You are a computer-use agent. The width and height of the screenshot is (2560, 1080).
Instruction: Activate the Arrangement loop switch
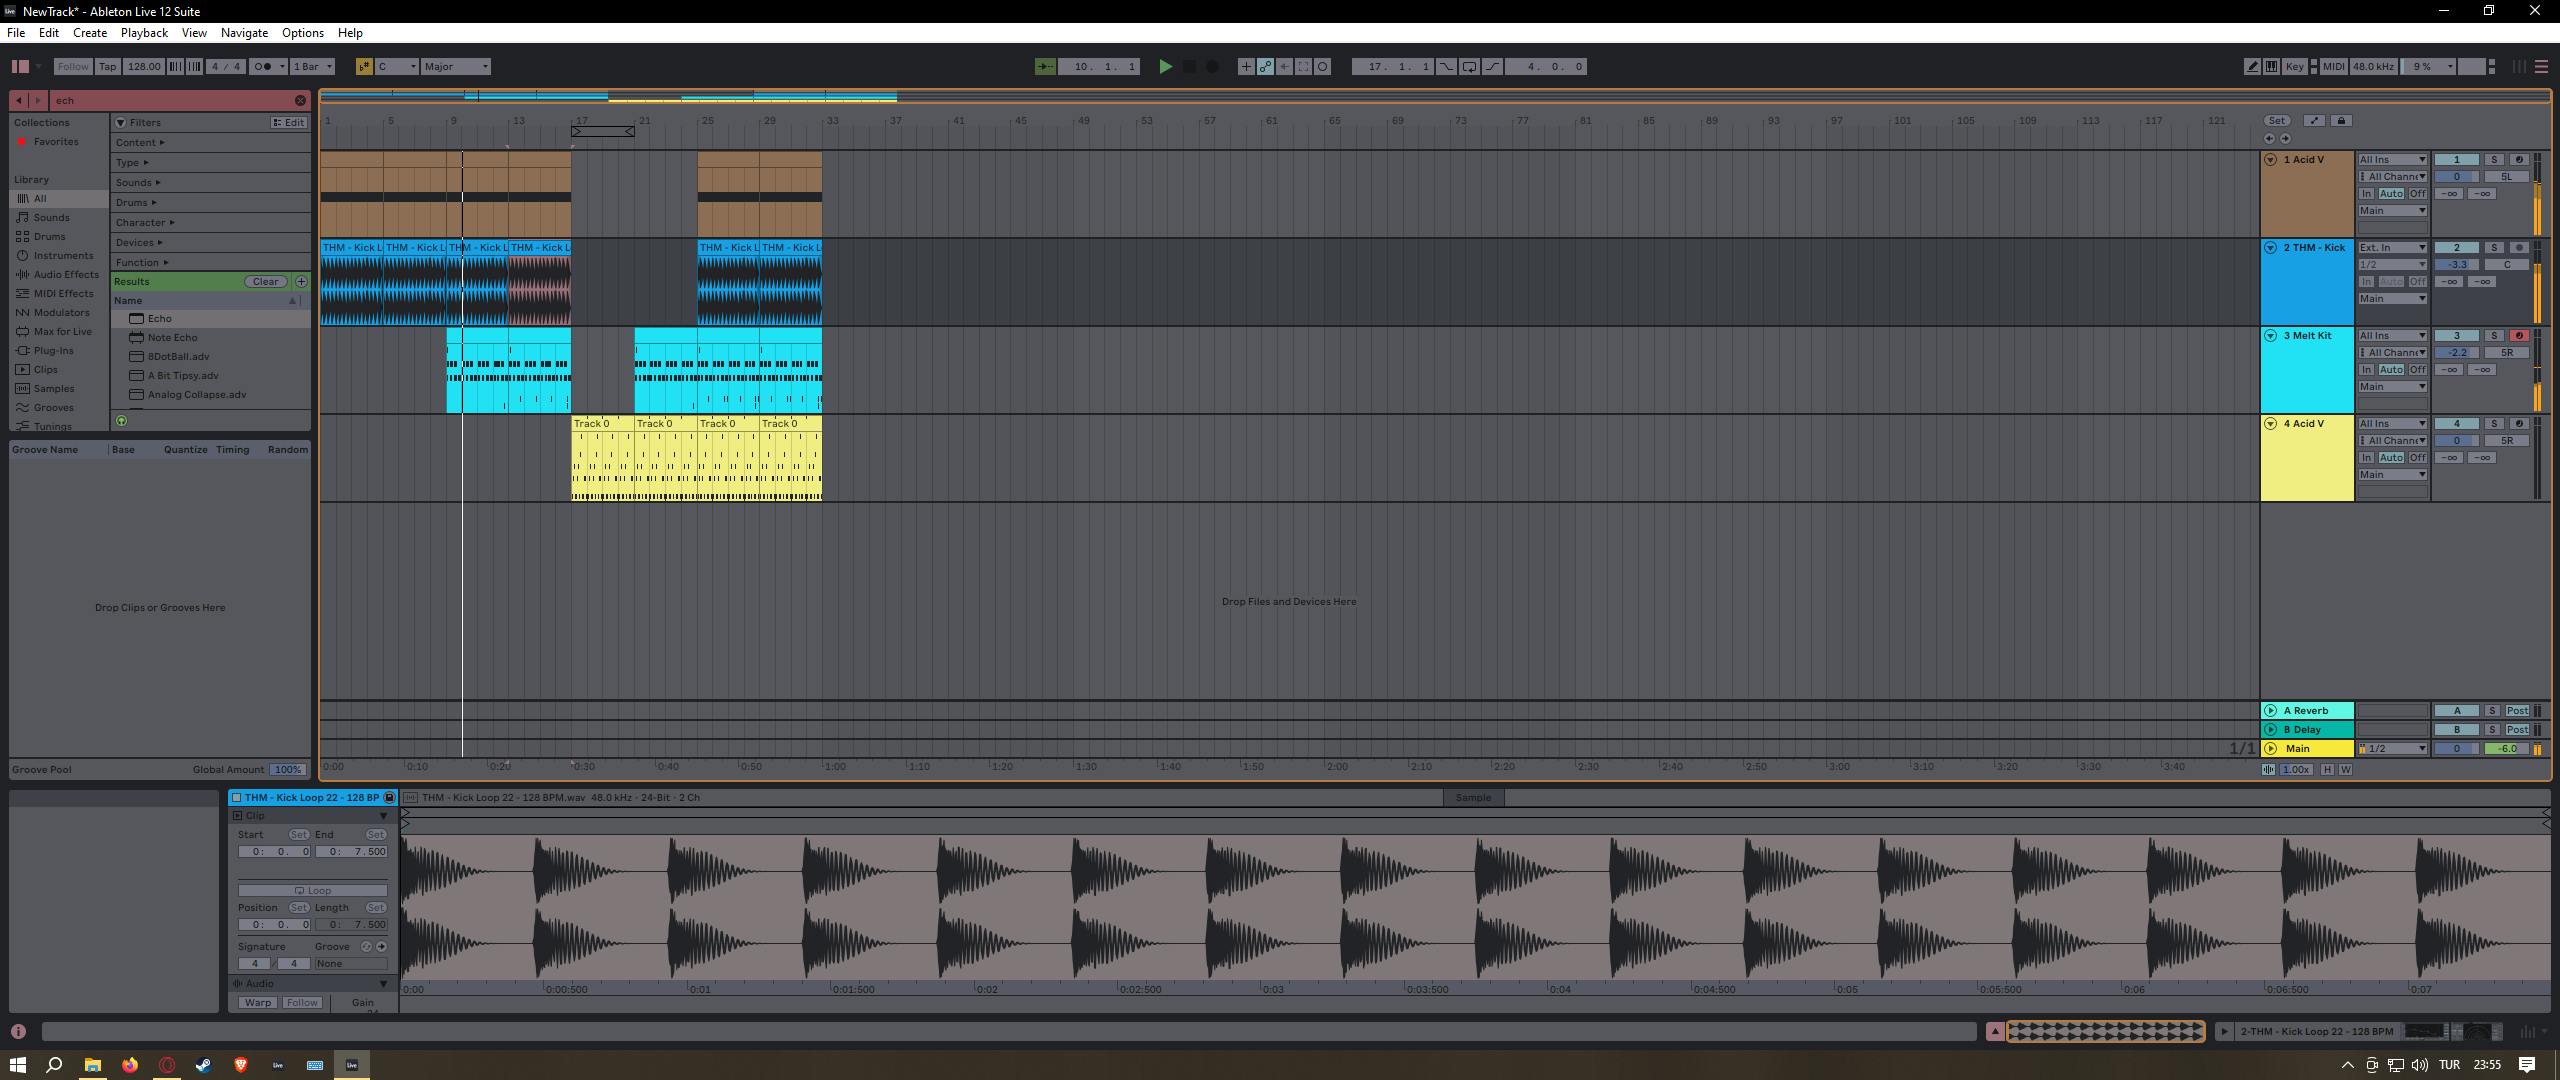click(x=1468, y=66)
